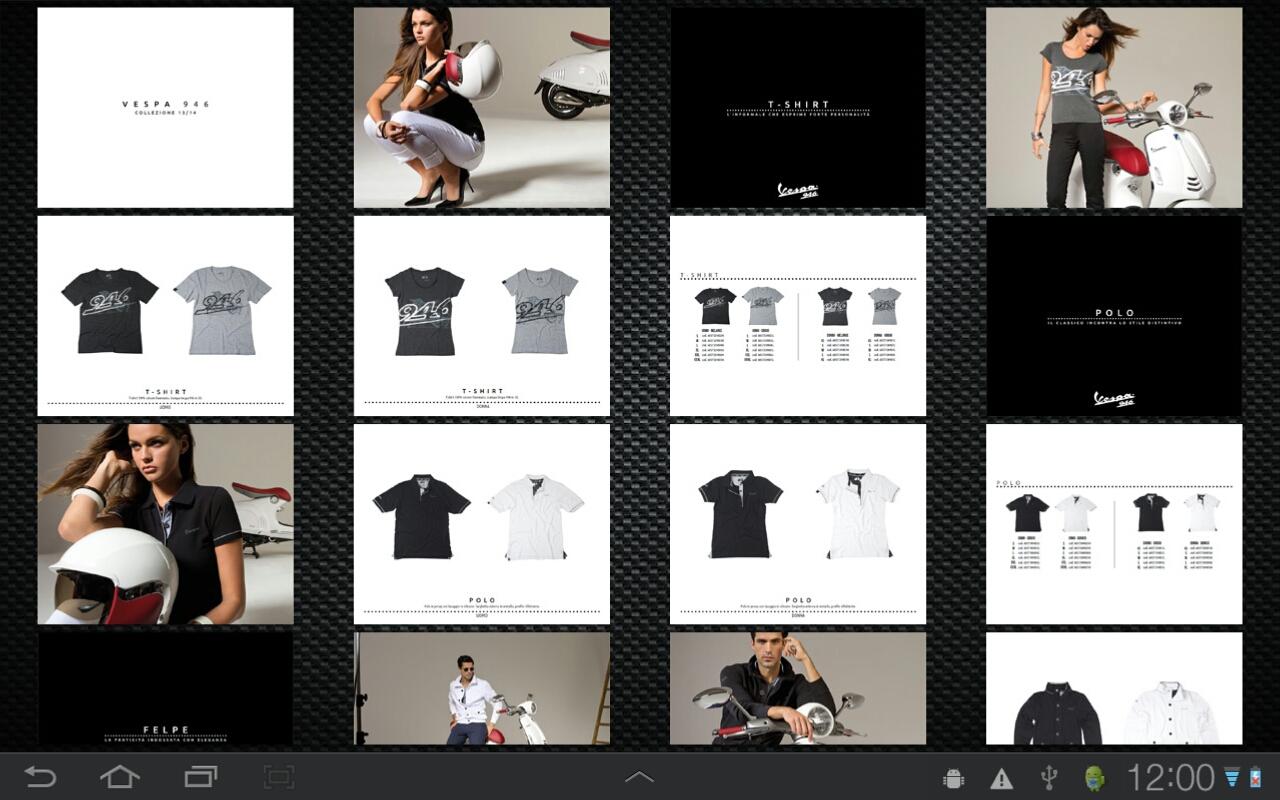1280x800 pixels.
Task: Open the men's polo (UOMO) product page
Action: click(482, 524)
